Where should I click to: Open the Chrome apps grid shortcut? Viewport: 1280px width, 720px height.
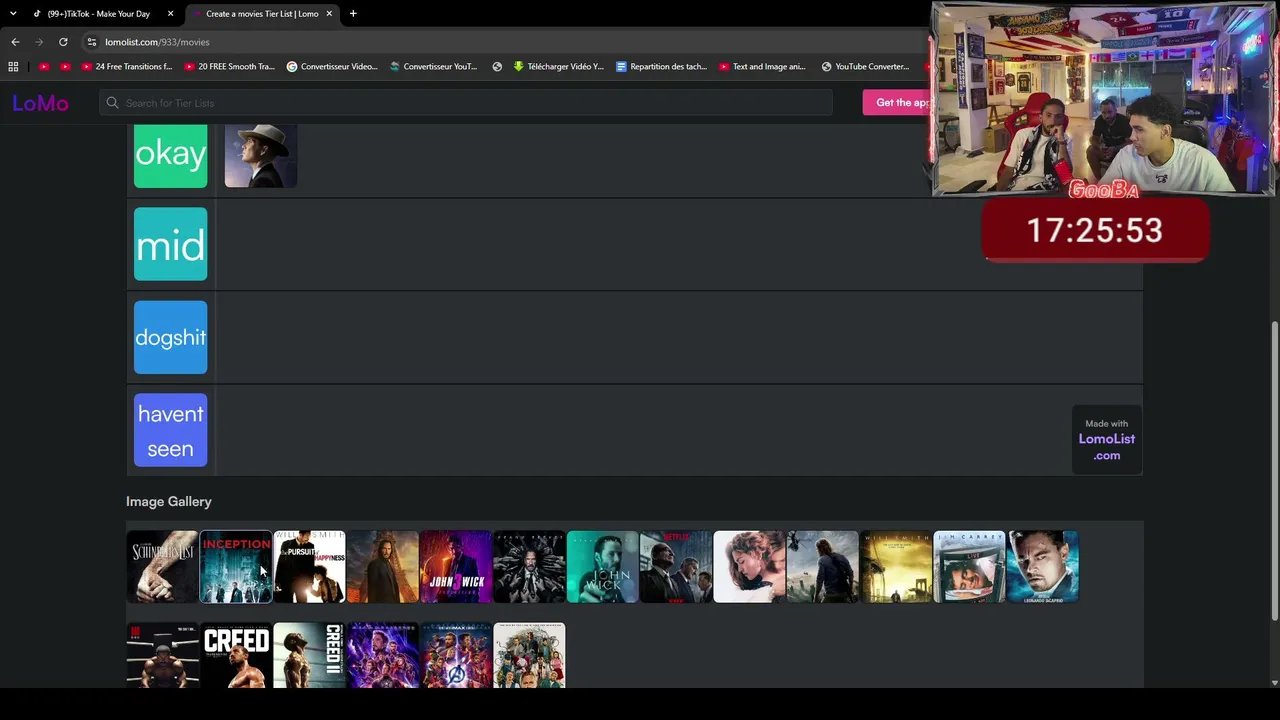13,67
